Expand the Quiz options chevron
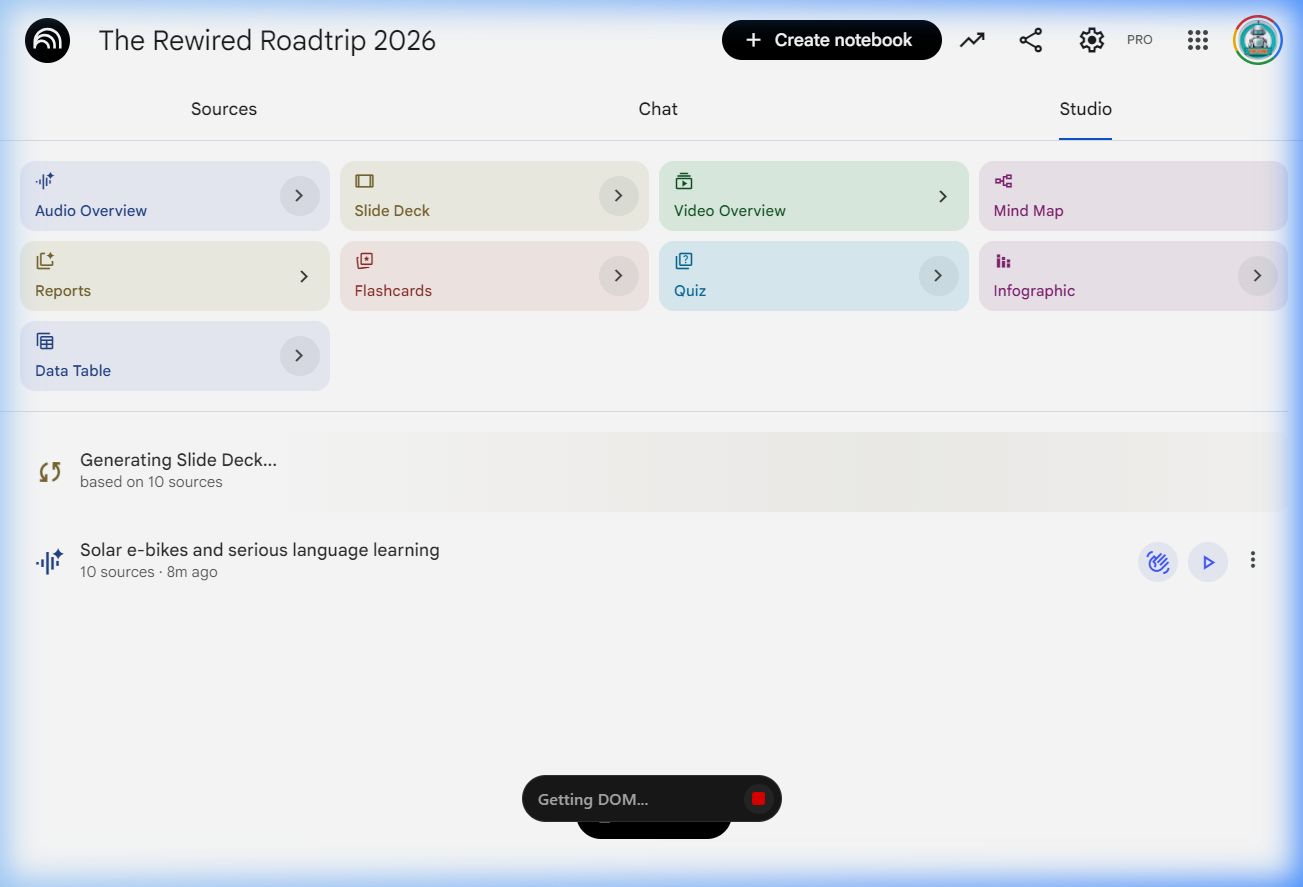 click(x=938, y=276)
